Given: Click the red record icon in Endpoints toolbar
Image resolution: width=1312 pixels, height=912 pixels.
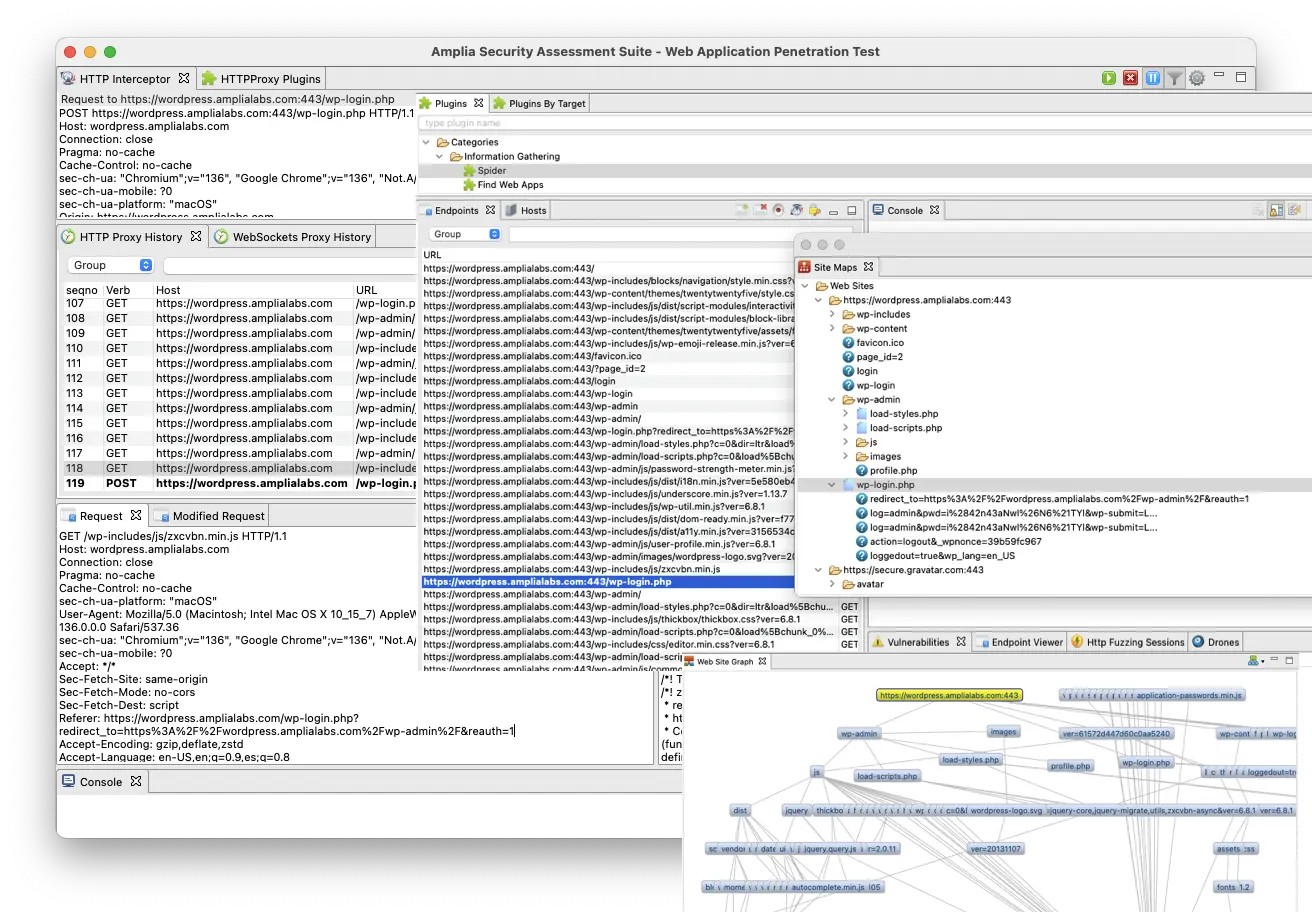Looking at the screenshot, I should pyautogui.click(x=778, y=210).
